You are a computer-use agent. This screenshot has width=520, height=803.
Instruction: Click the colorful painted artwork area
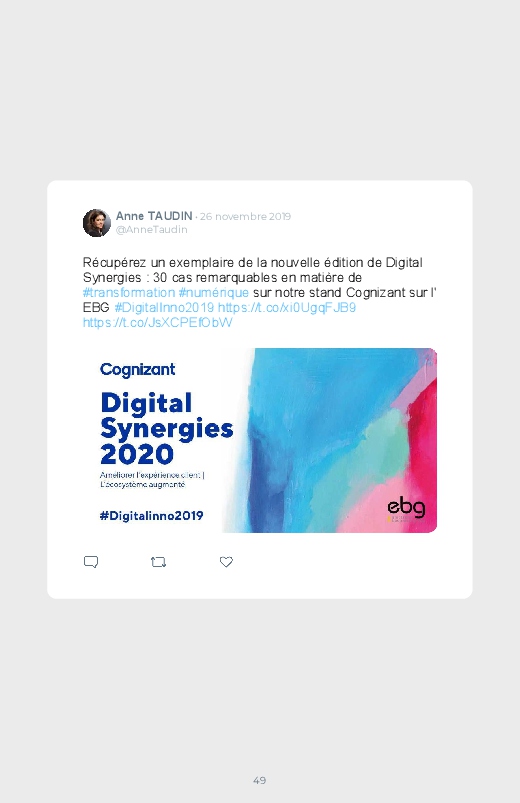coord(336,440)
